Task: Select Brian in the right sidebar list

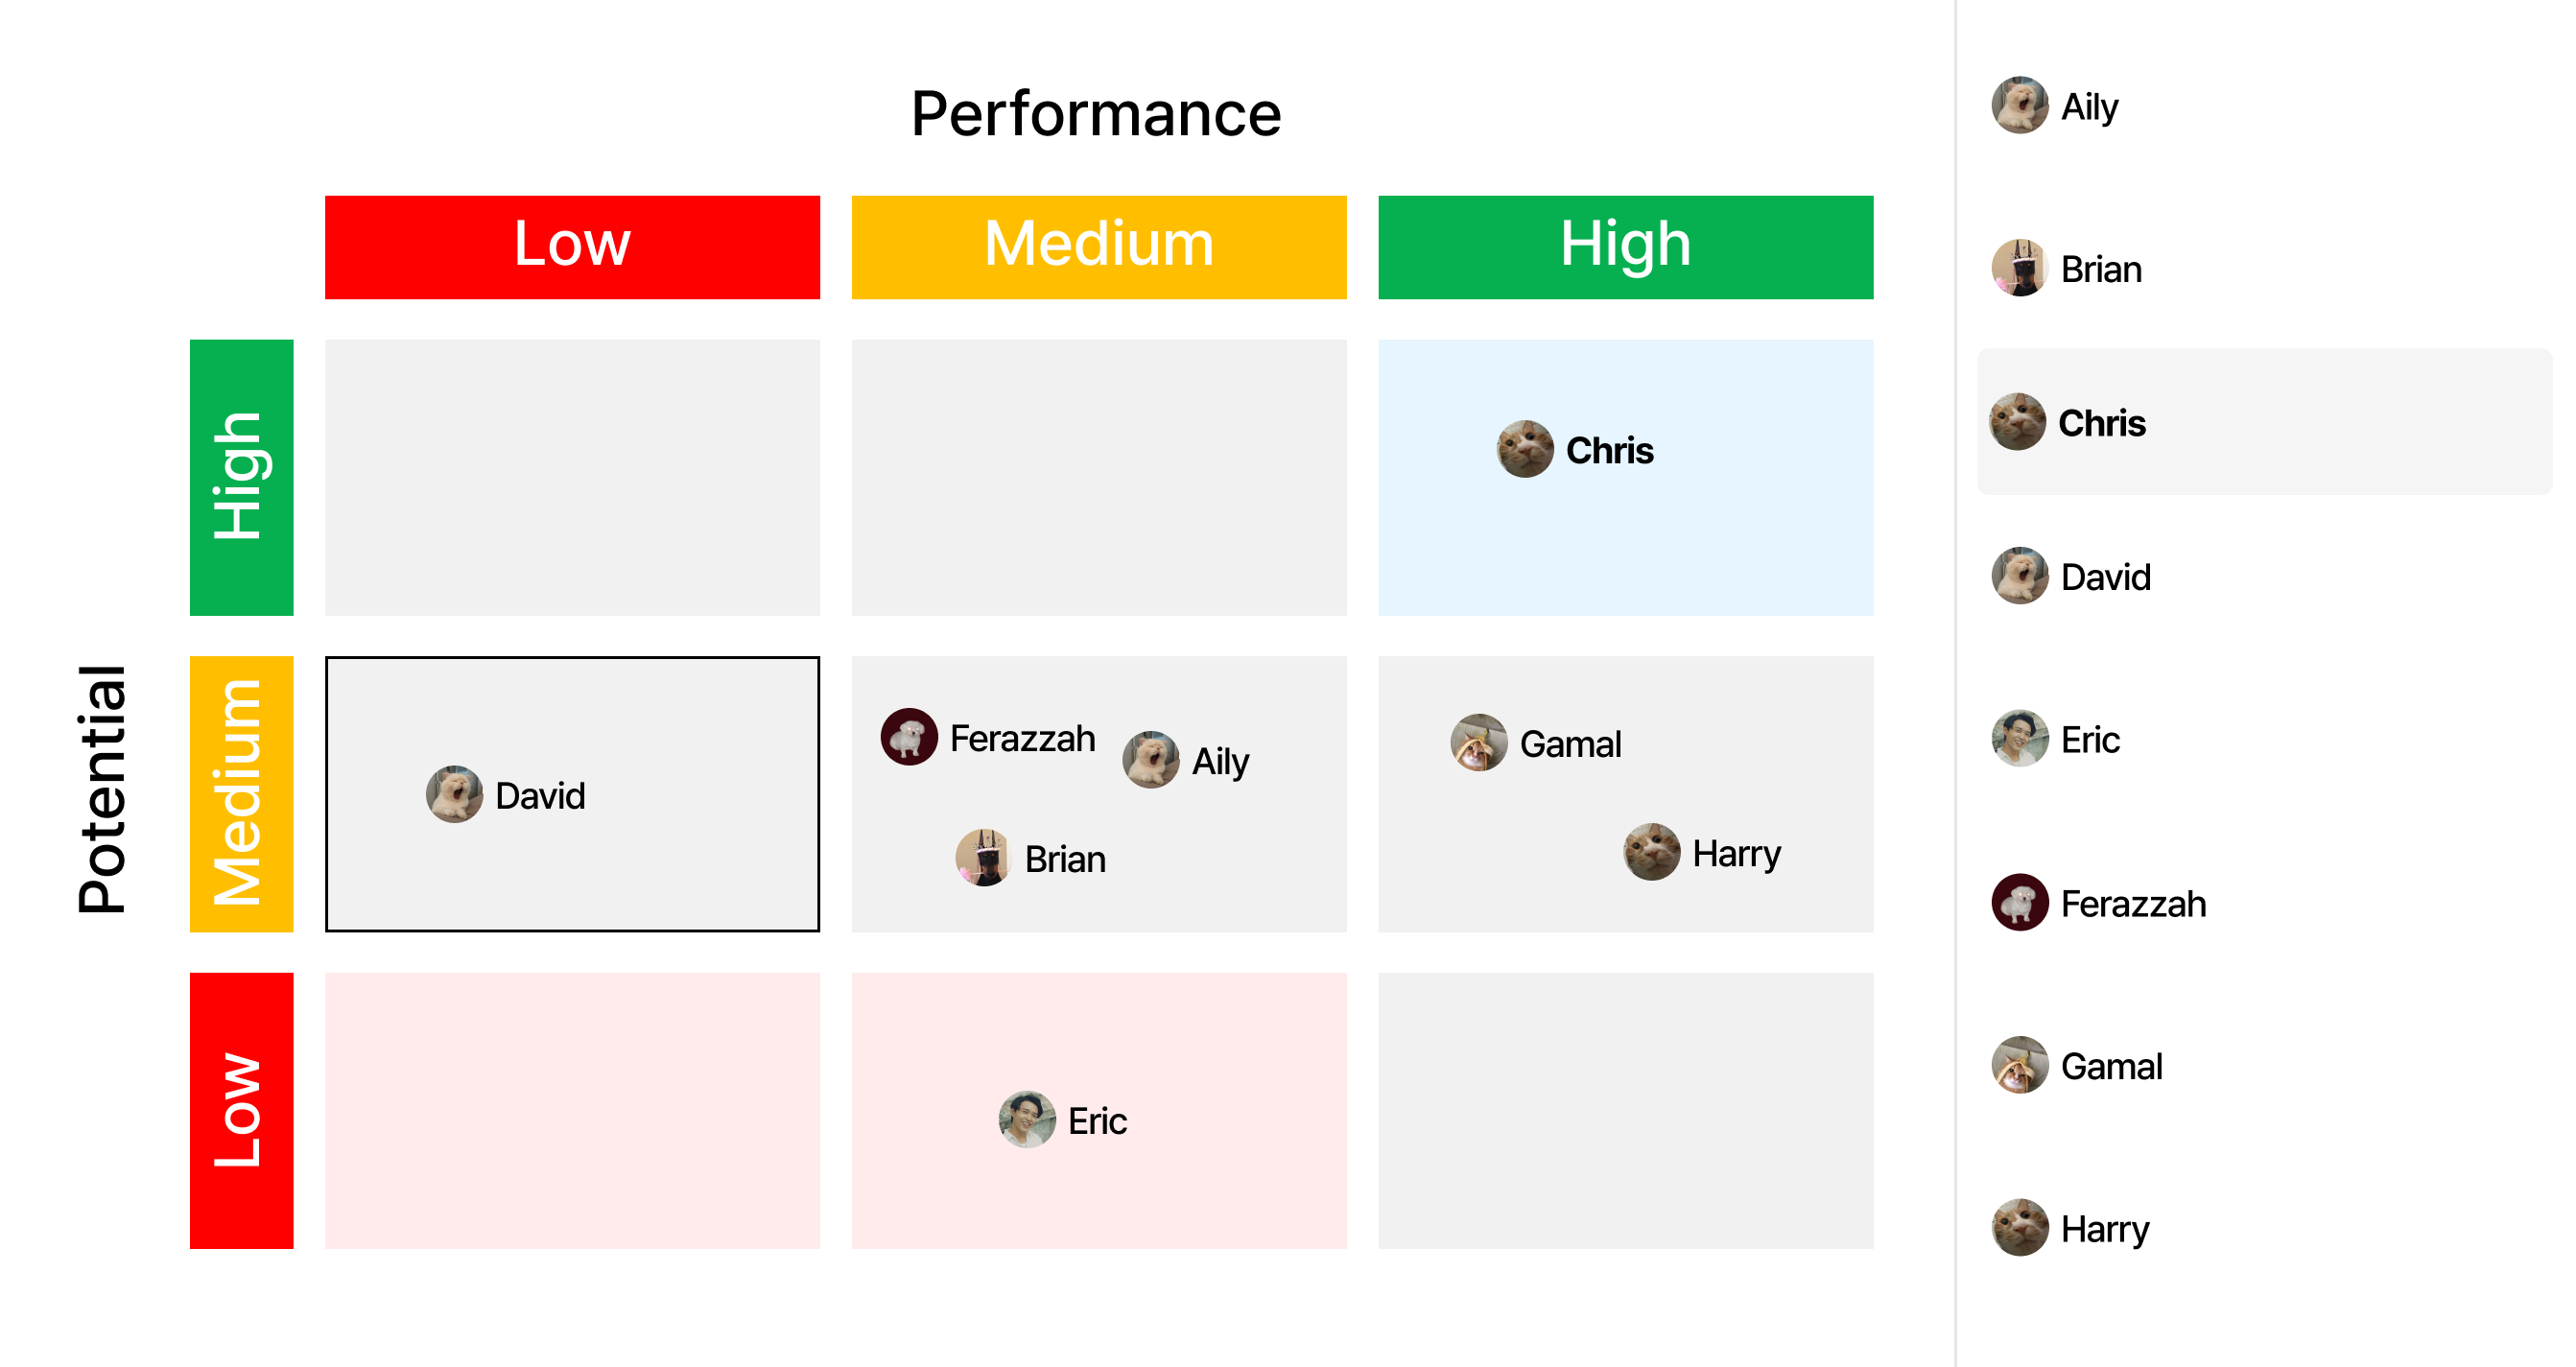Action: coord(2100,269)
